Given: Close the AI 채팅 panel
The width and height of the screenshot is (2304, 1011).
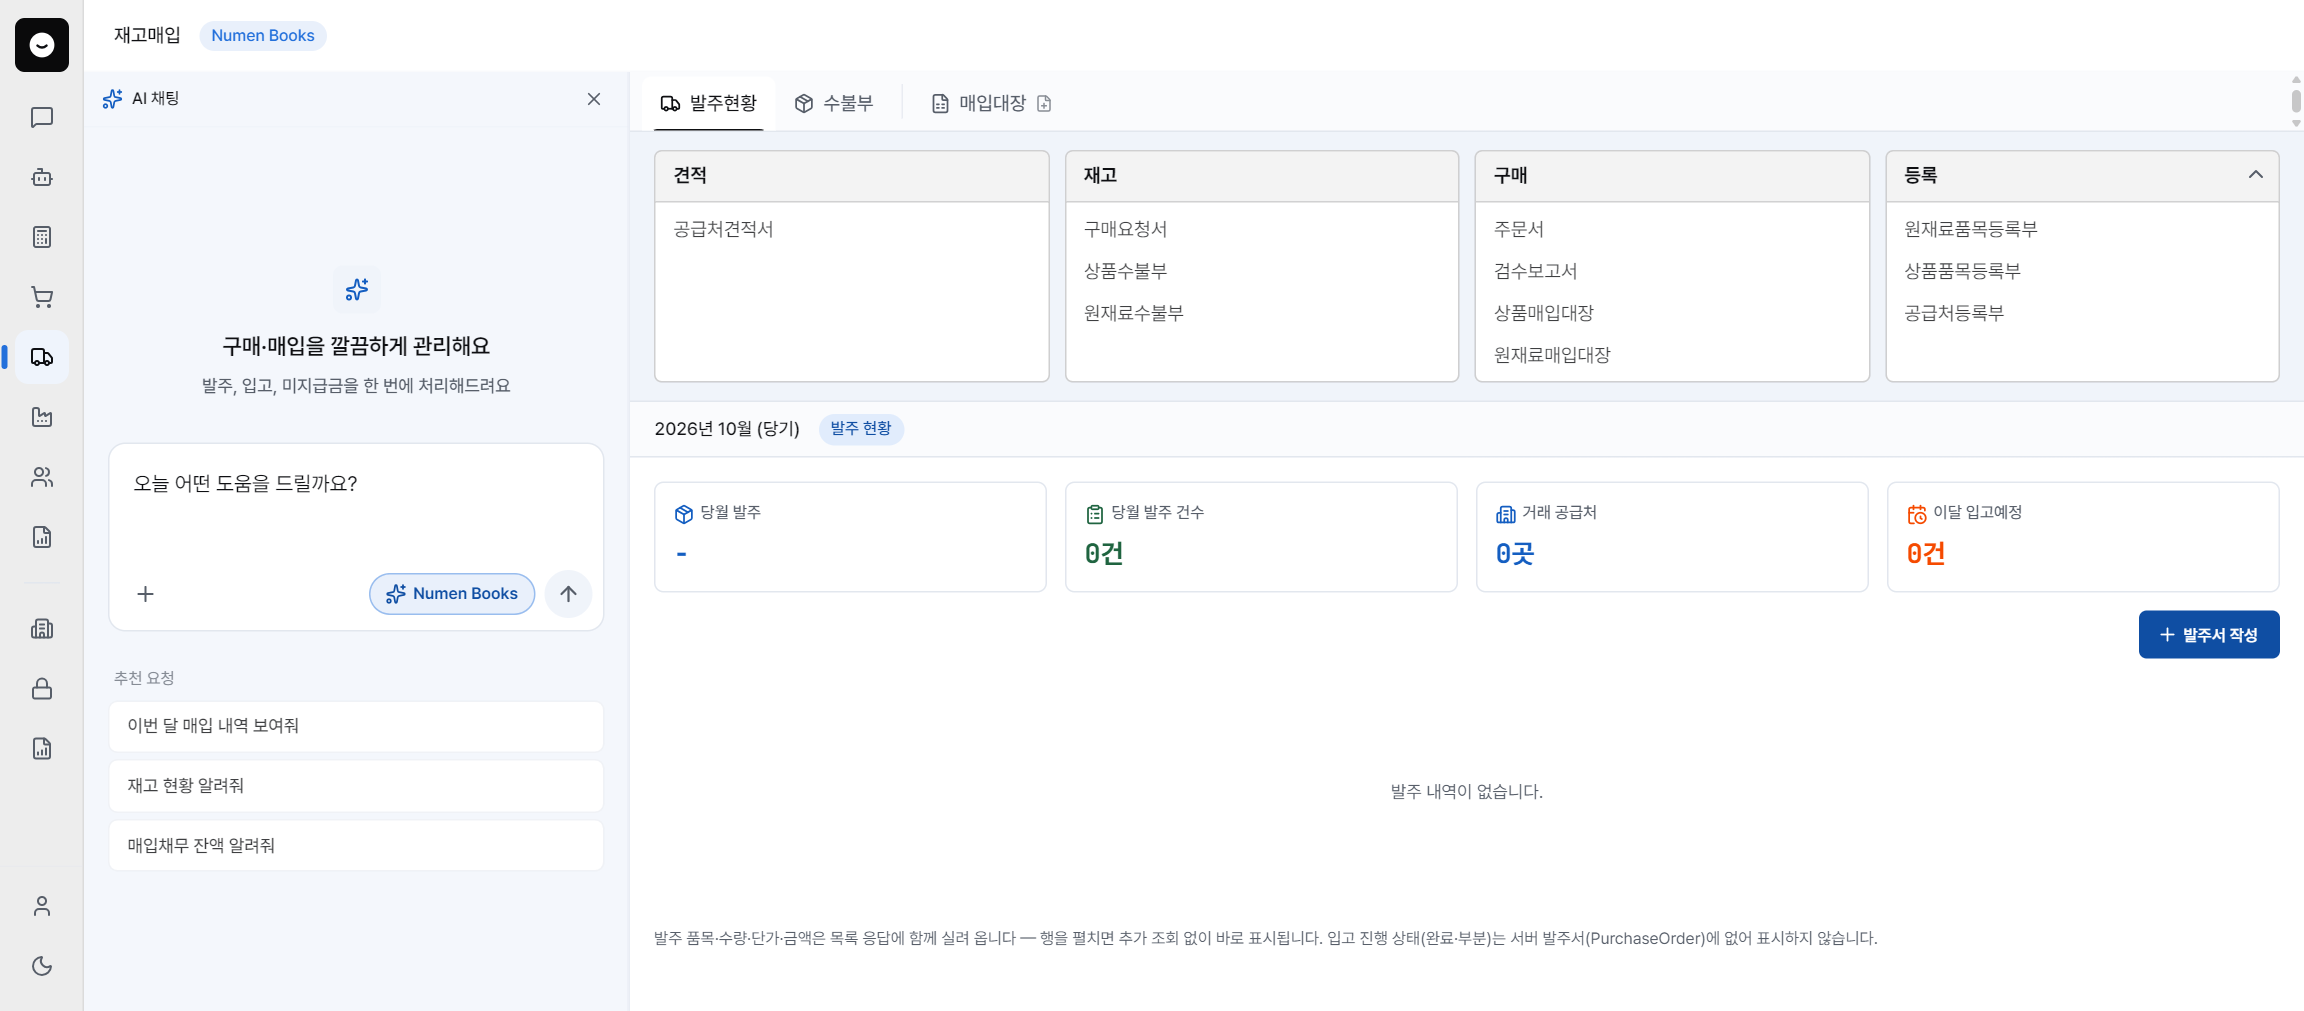Looking at the screenshot, I should click(x=594, y=99).
